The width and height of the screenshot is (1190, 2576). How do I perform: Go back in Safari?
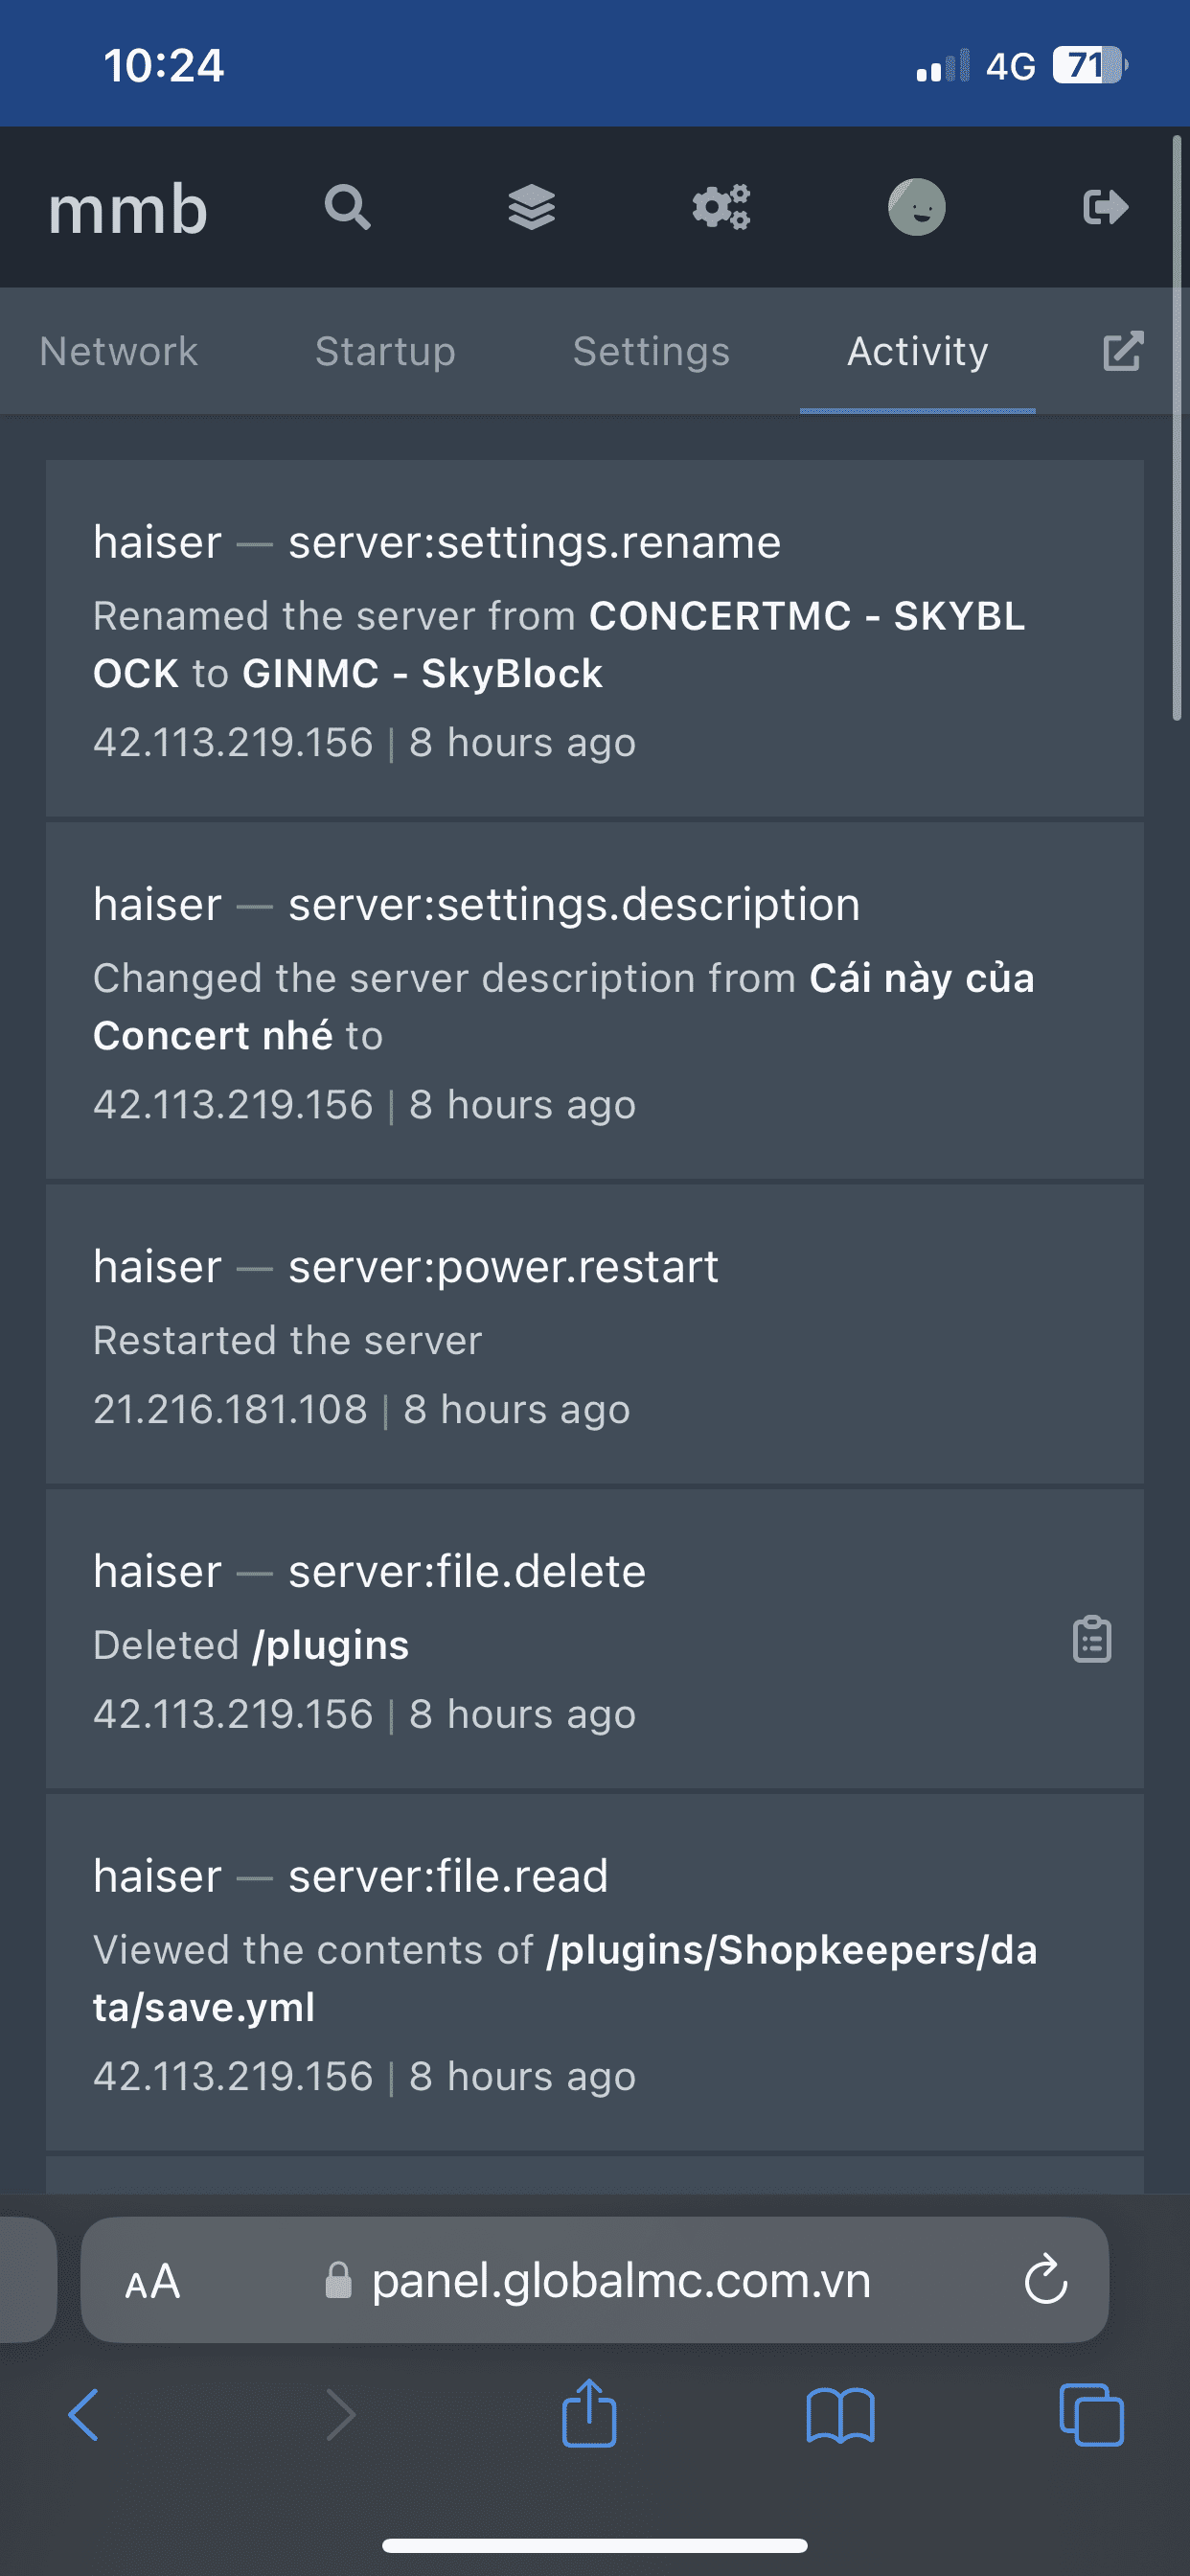(x=84, y=2415)
